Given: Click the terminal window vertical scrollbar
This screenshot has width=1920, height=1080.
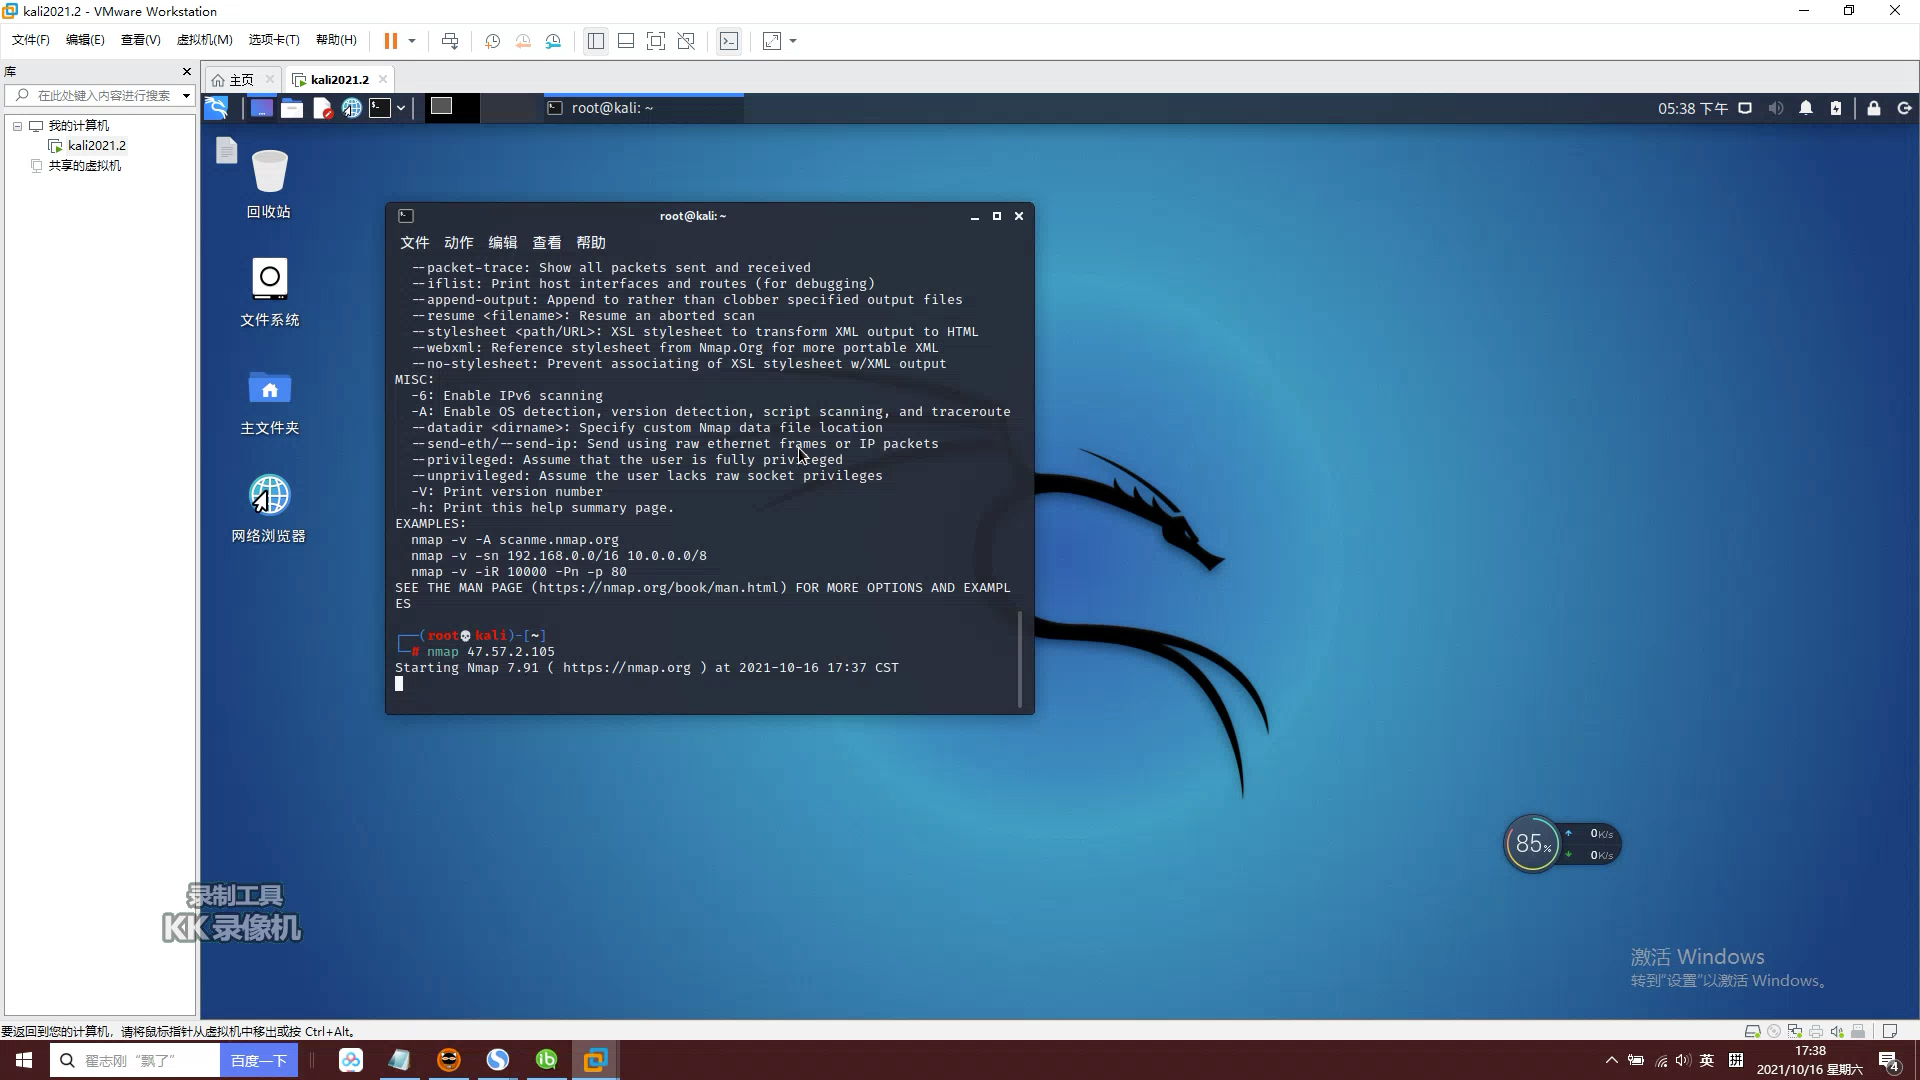Looking at the screenshot, I should pyautogui.click(x=1020, y=658).
